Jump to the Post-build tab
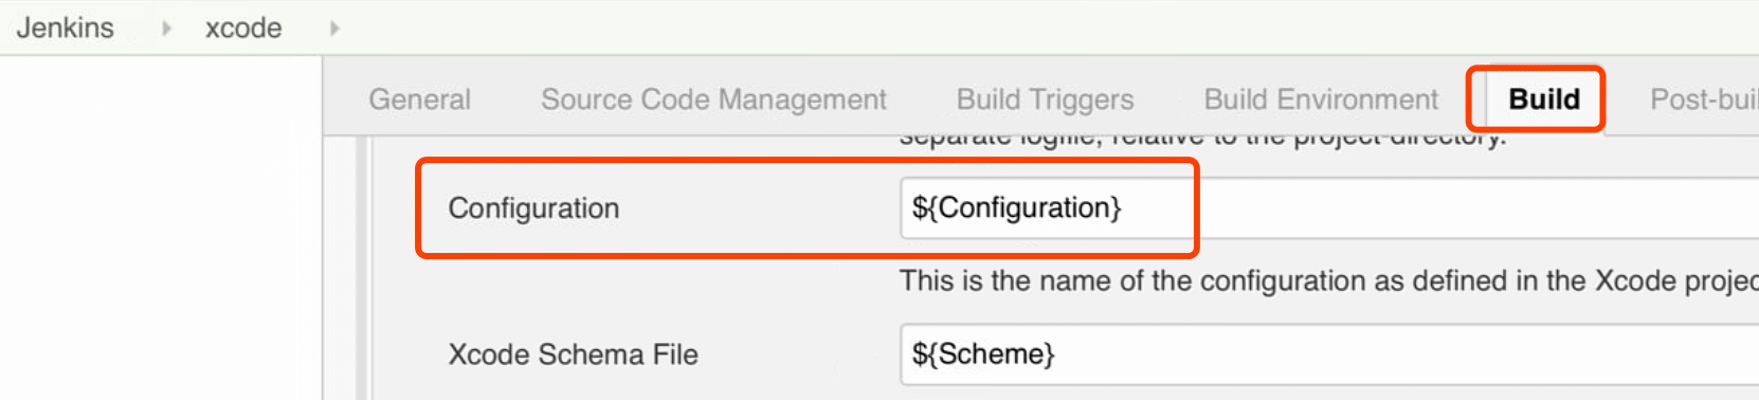Image resolution: width=1759 pixels, height=400 pixels. [x=1702, y=99]
